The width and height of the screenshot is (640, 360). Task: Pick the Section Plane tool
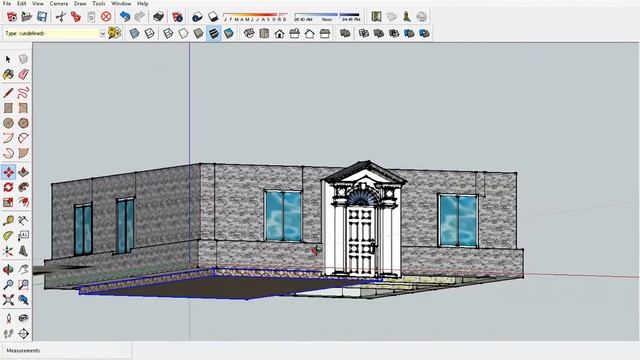pyautogui.click(x=23, y=333)
